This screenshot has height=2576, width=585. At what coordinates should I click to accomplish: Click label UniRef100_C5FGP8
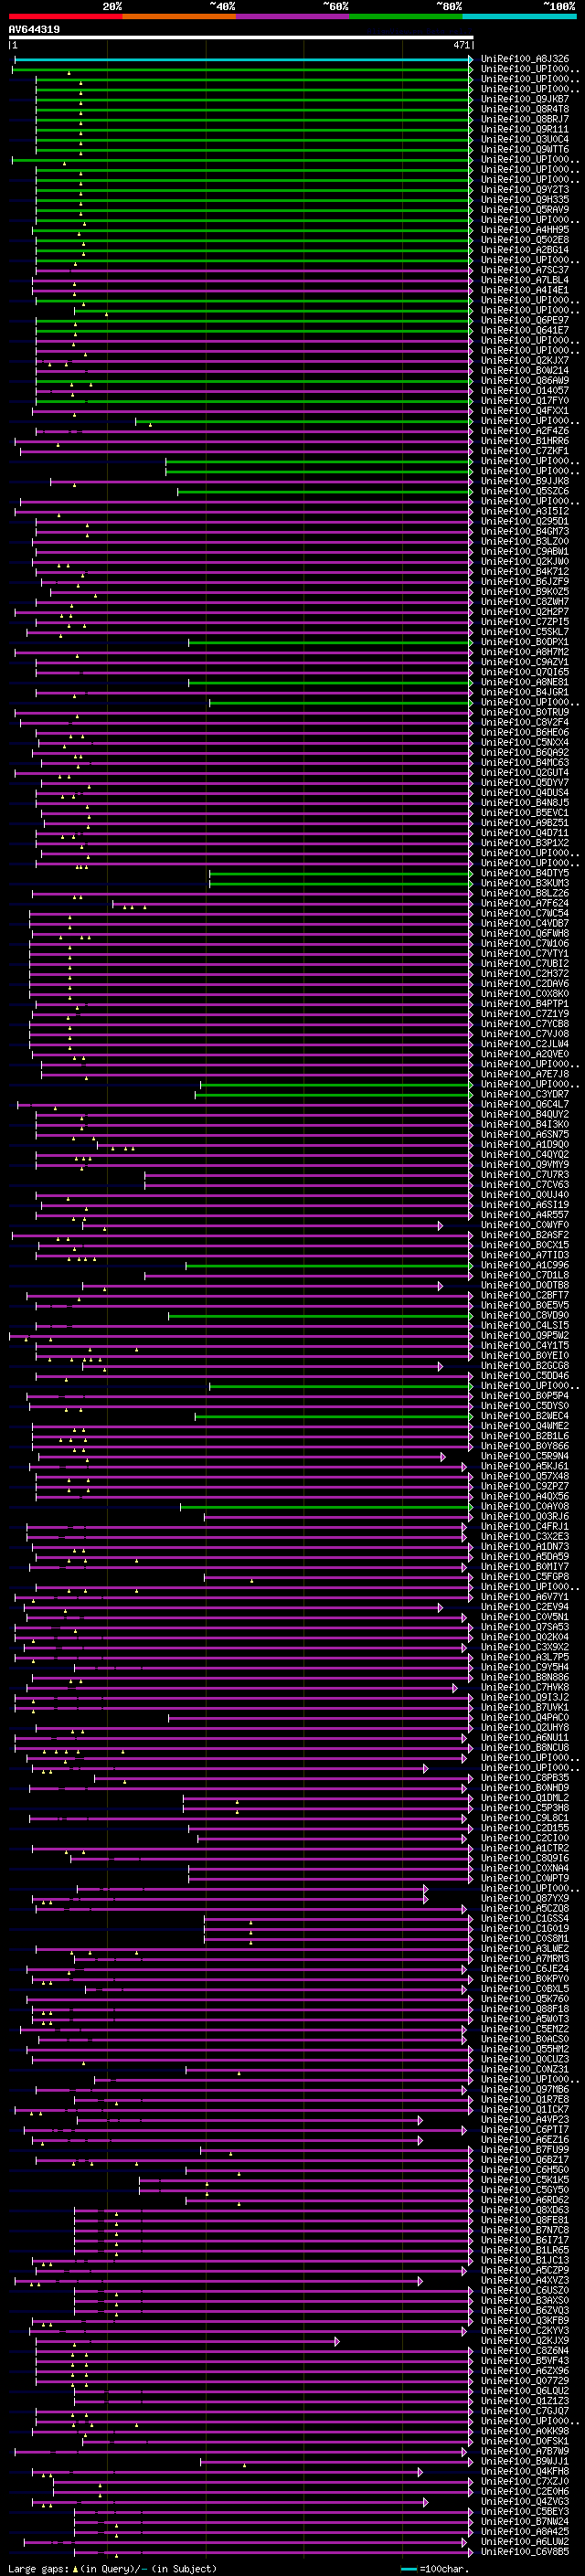tap(524, 1577)
